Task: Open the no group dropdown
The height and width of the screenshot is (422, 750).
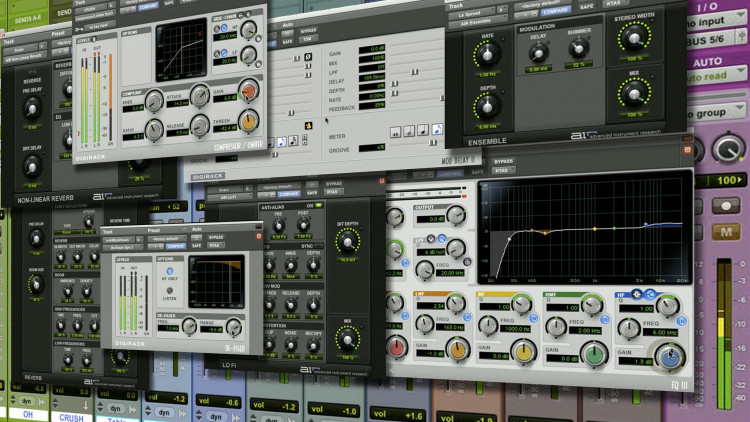Action: pos(717,113)
